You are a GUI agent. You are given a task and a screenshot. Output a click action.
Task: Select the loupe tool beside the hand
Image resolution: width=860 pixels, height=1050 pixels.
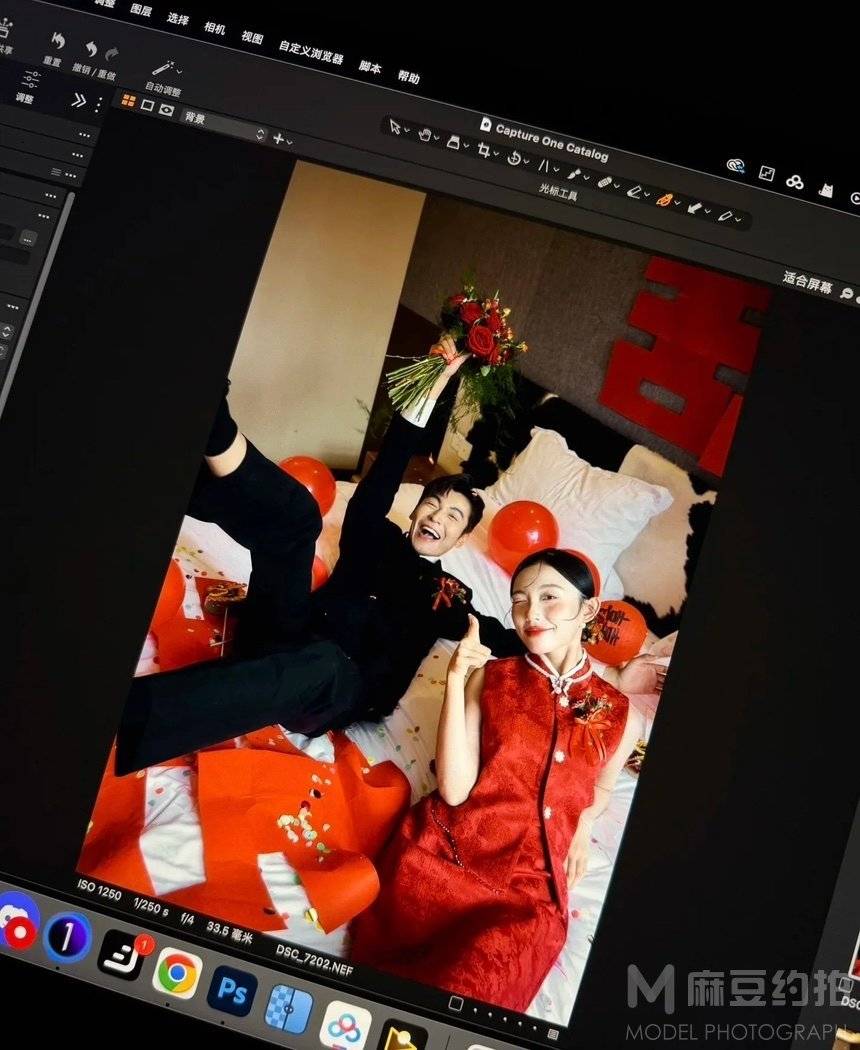click(x=453, y=142)
